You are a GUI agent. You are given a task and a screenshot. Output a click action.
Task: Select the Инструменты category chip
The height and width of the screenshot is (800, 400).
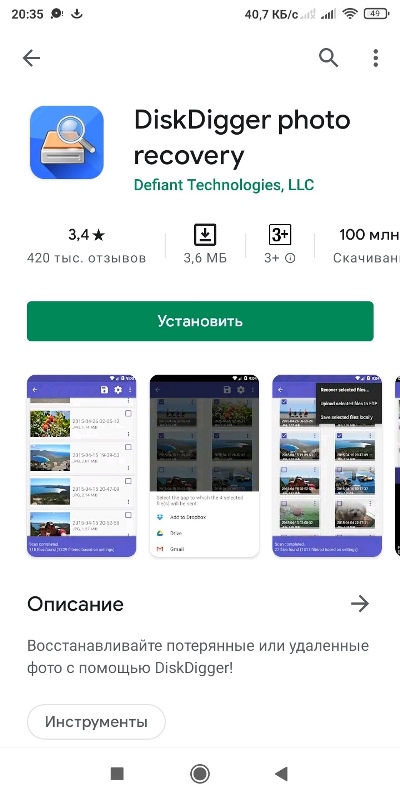[96, 722]
